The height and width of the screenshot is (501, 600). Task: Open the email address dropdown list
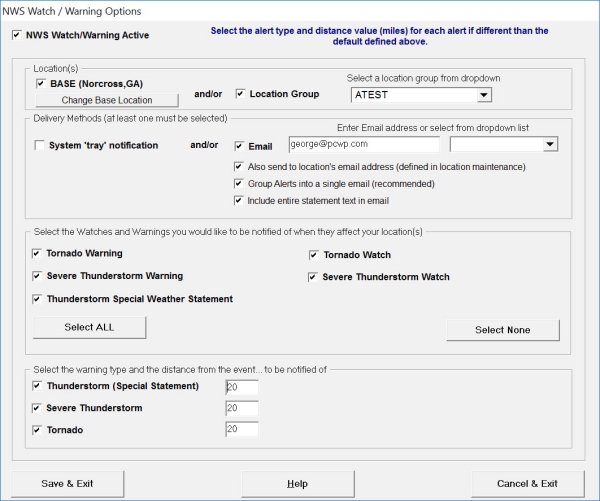[550, 144]
